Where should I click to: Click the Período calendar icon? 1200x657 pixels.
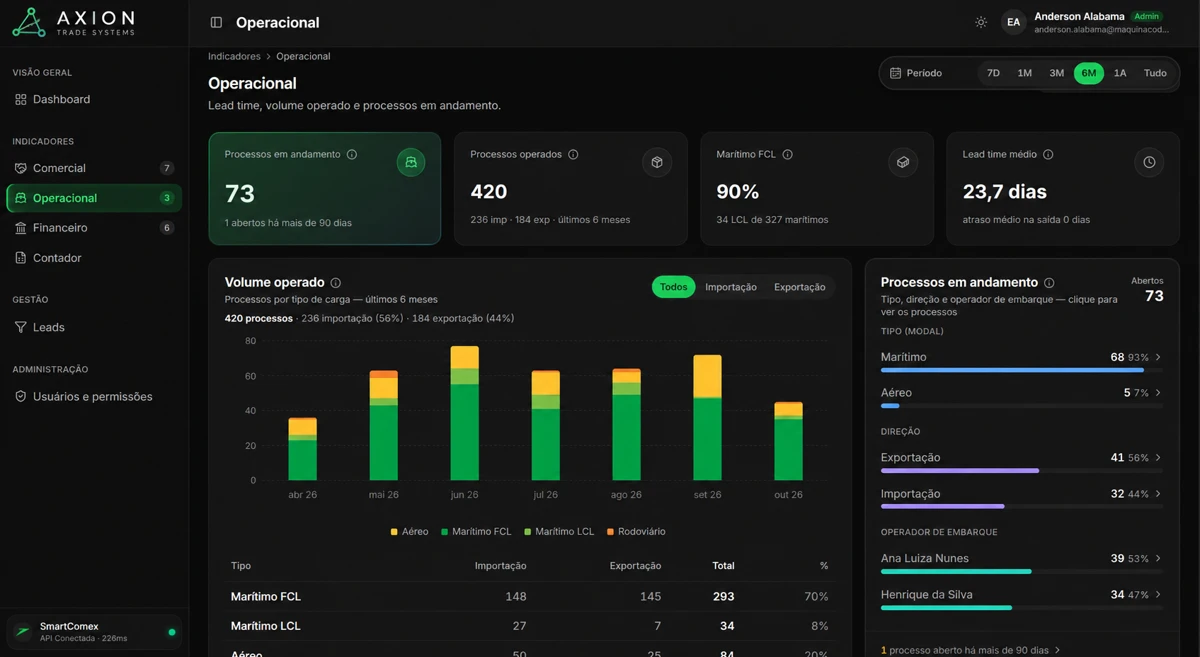[x=895, y=73]
